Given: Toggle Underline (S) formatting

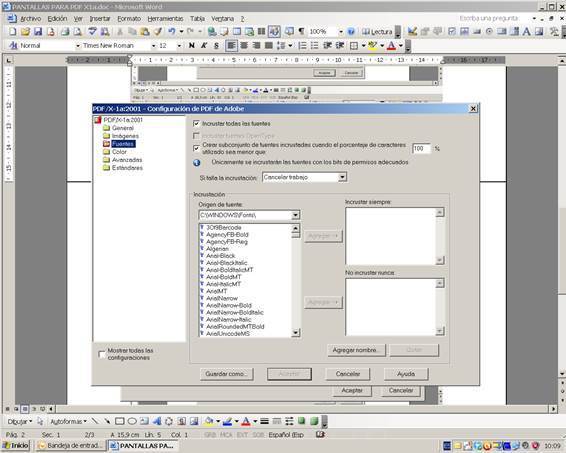Looking at the screenshot, I should 216,45.
